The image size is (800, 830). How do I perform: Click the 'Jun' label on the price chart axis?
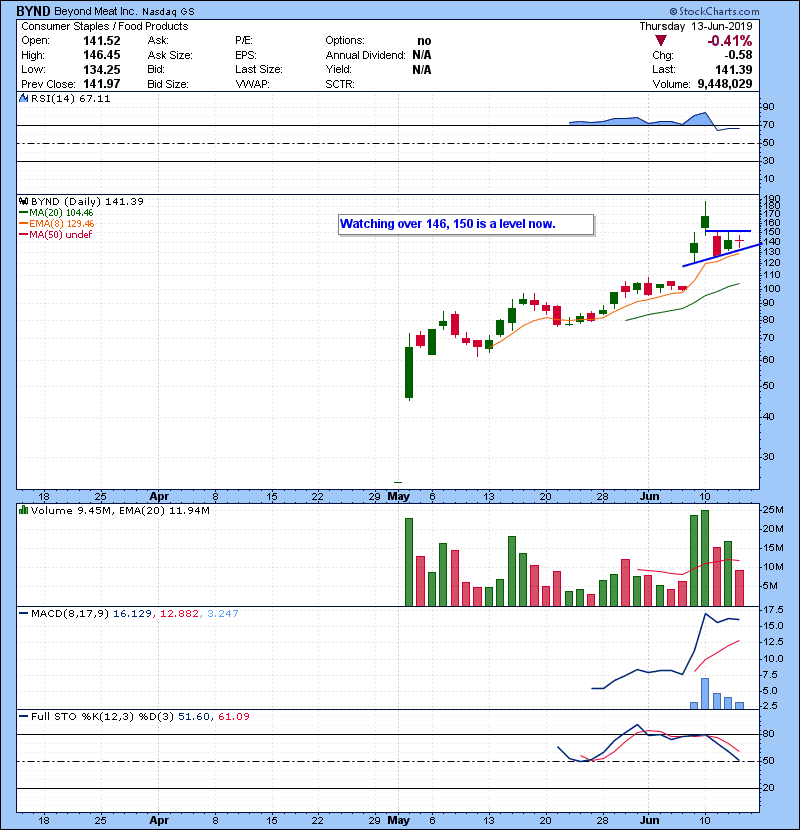pyautogui.click(x=649, y=497)
